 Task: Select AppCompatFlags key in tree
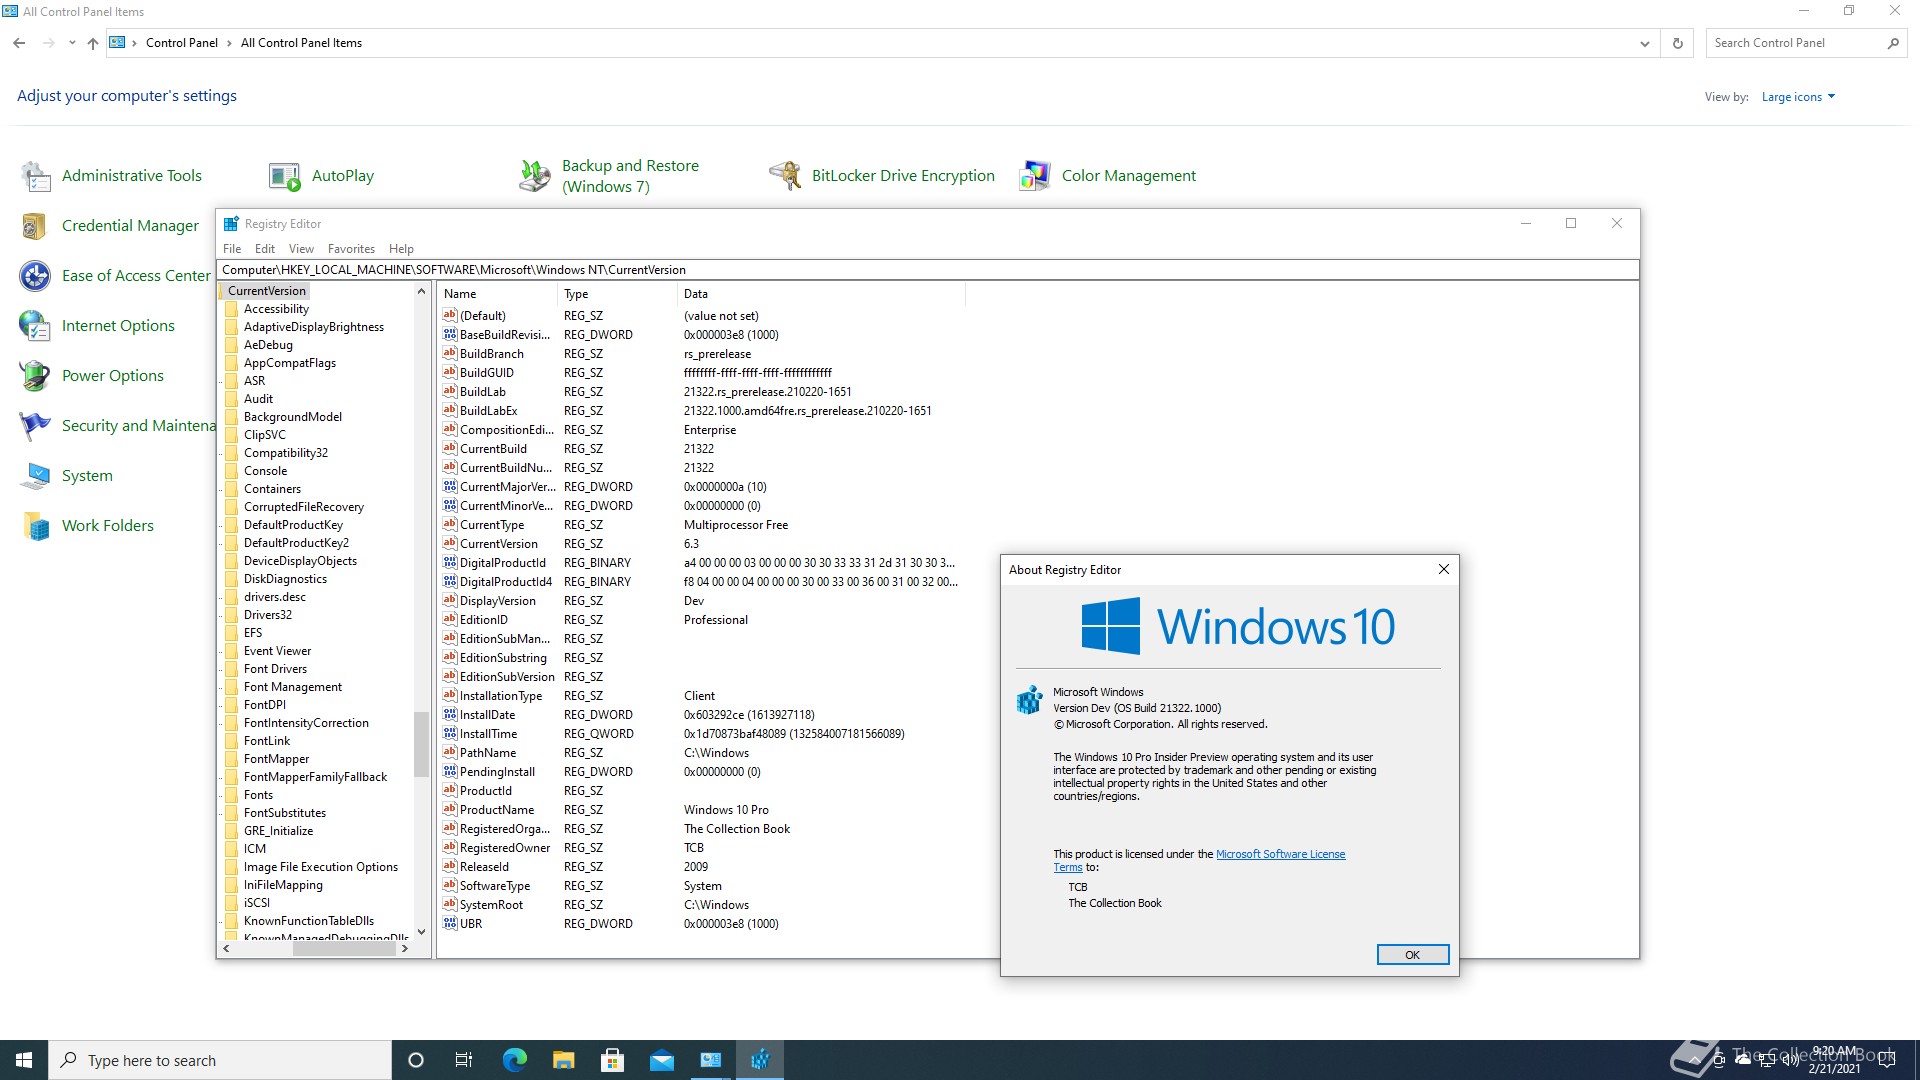(x=290, y=363)
